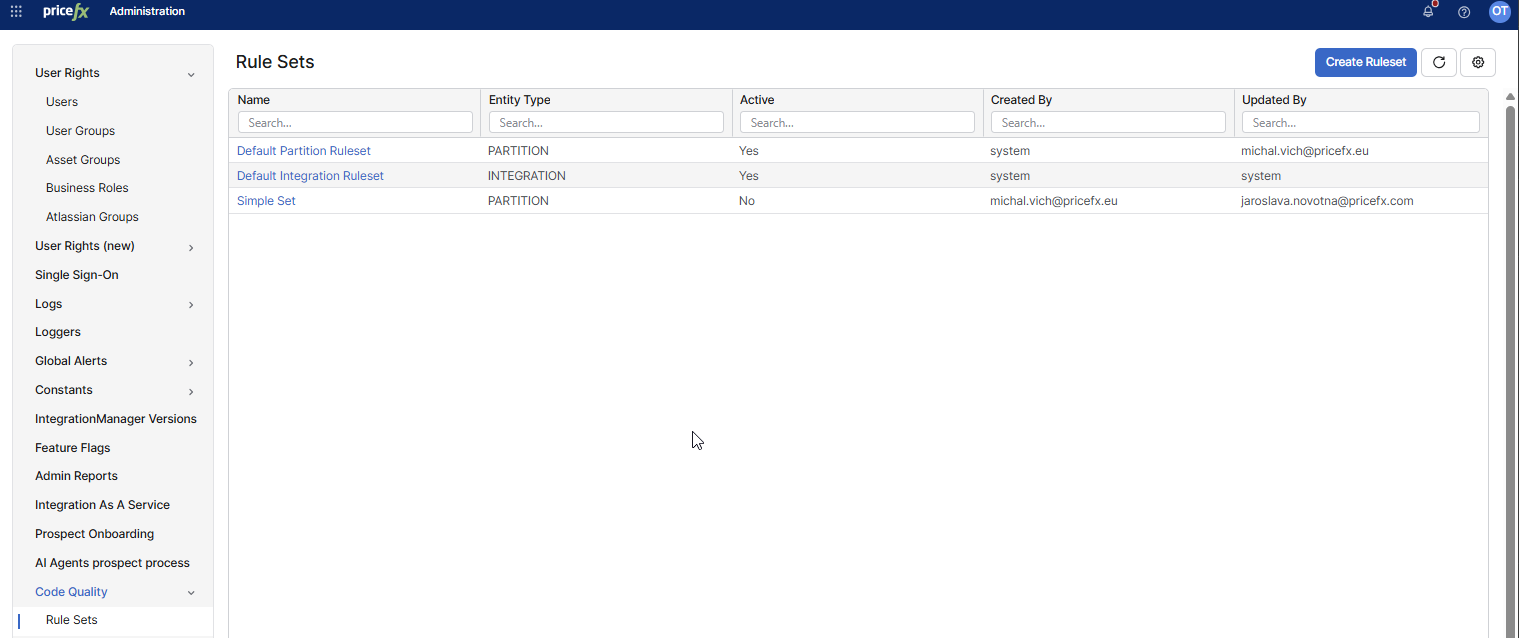
Task: Go to Feature Flags page
Action: tap(72, 448)
